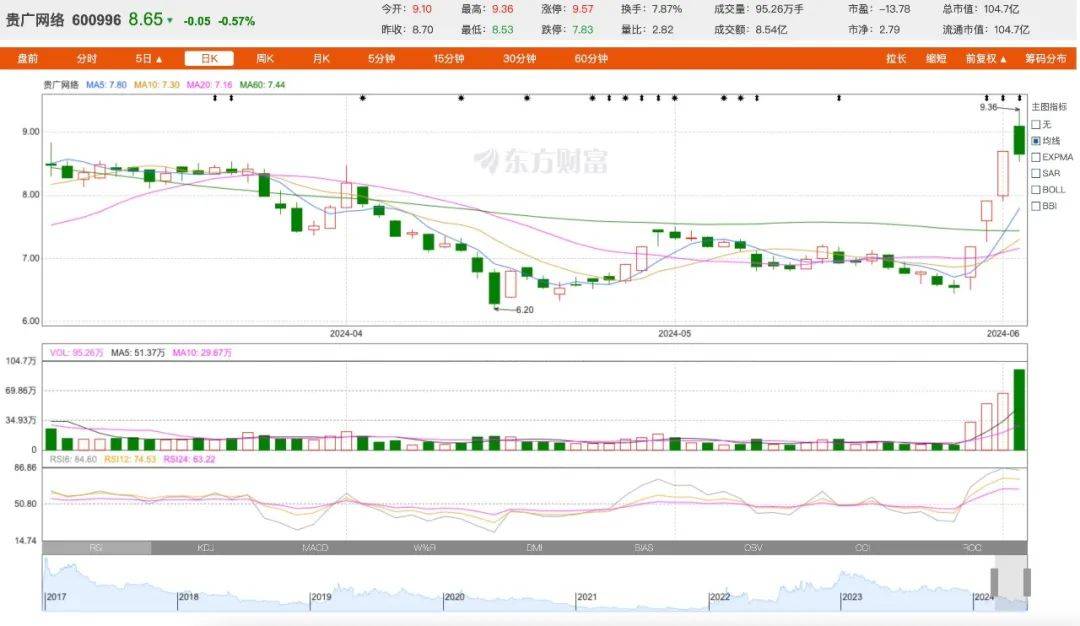The image size is (1080, 626).
Task: Switch to the 周K weekly chart tab
Action: tap(265, 59)
